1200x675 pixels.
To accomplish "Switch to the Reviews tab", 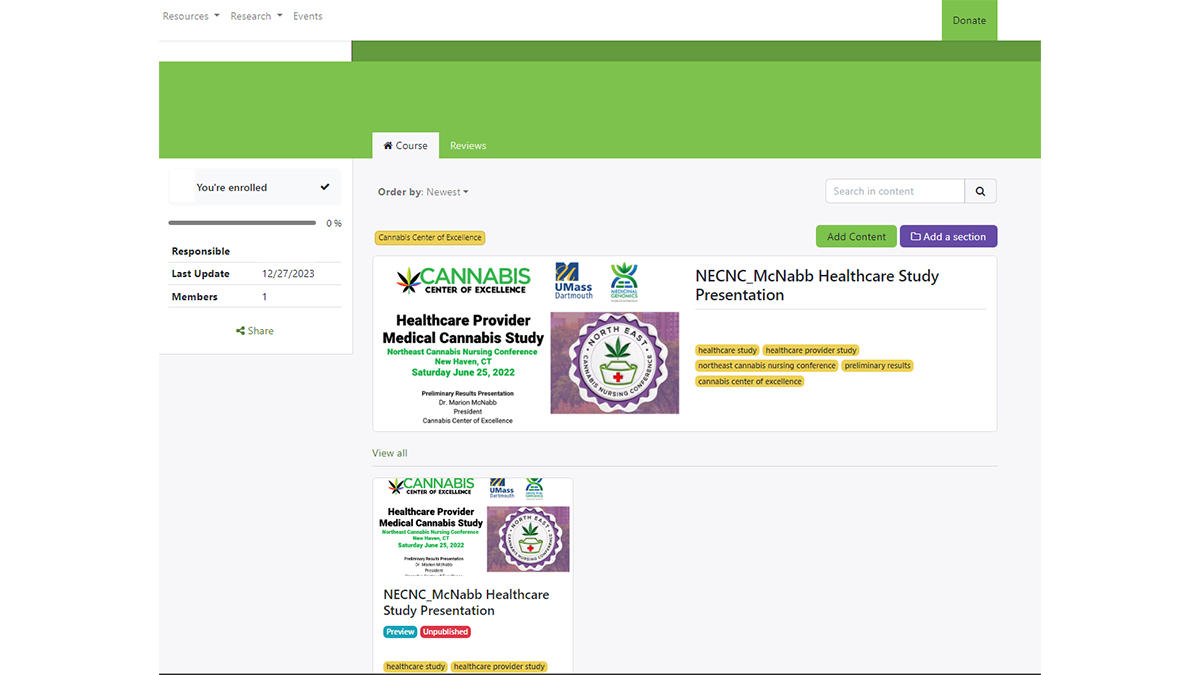I will [x=468, y=146].
